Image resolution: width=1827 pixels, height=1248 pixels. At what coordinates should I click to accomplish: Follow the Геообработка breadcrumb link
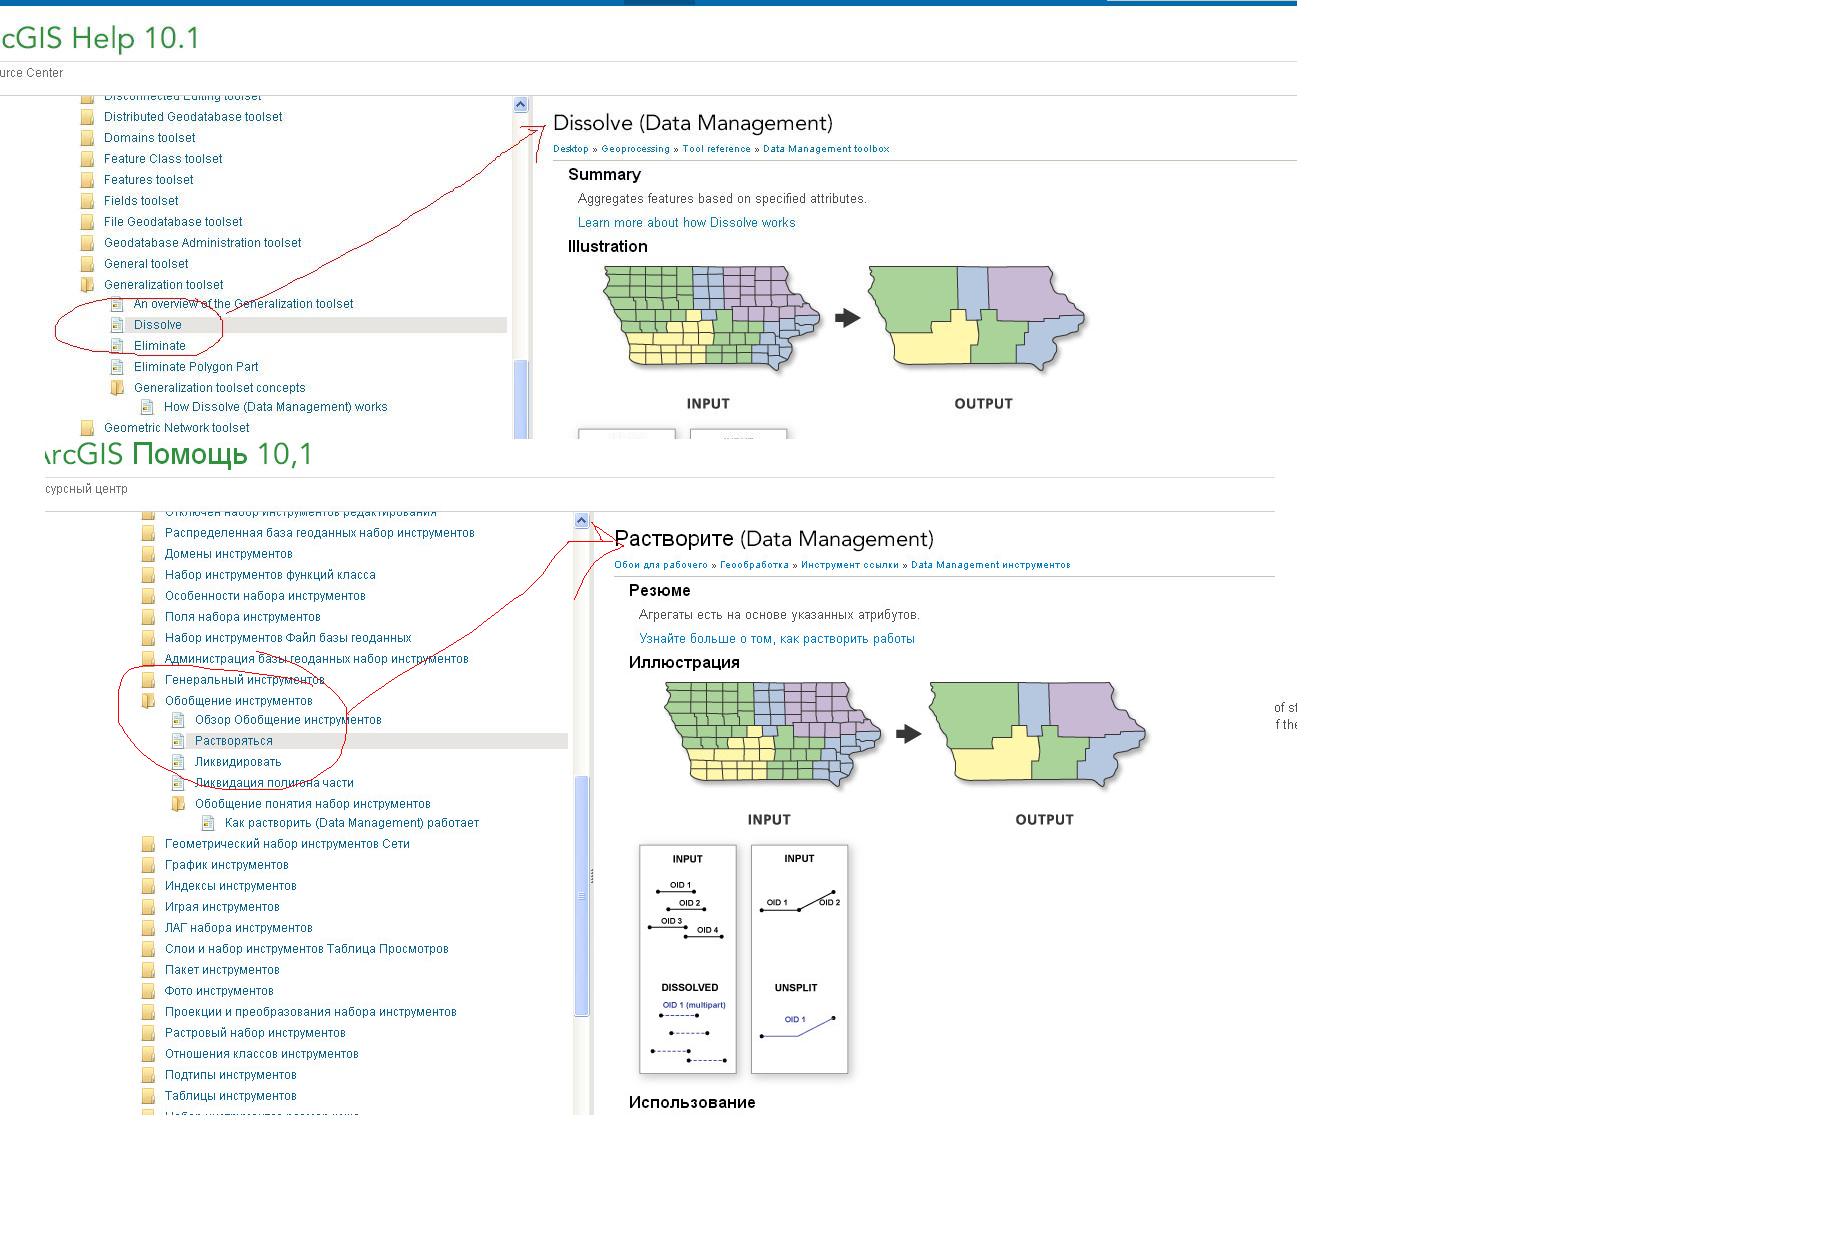(x=754, y=565)
